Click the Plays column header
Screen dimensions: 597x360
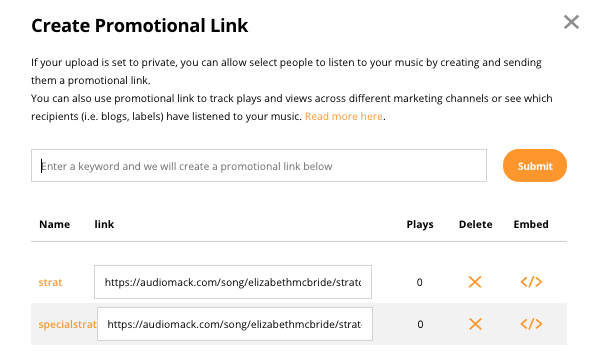tap(420, 225)
